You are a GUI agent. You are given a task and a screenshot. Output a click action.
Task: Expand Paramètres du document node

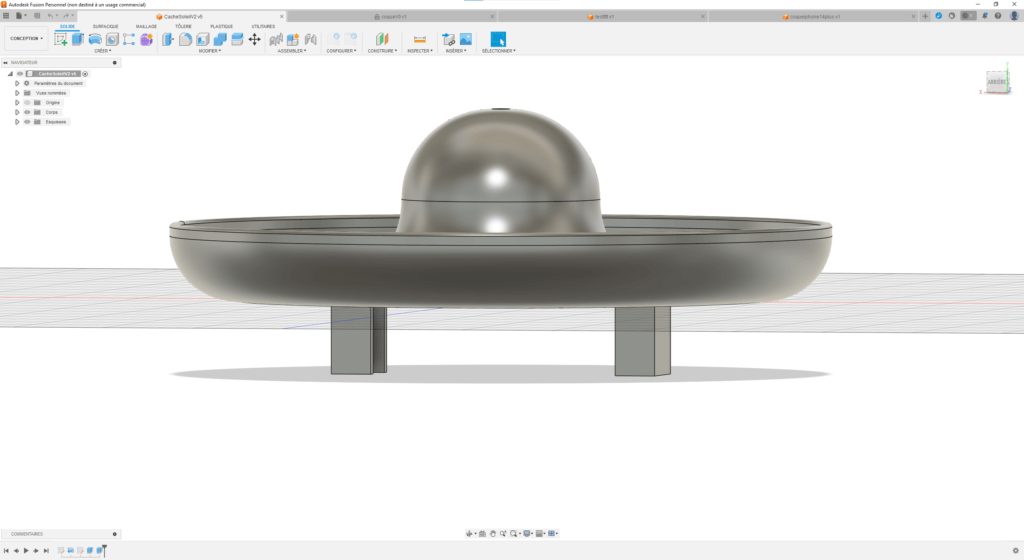point(17,84)
